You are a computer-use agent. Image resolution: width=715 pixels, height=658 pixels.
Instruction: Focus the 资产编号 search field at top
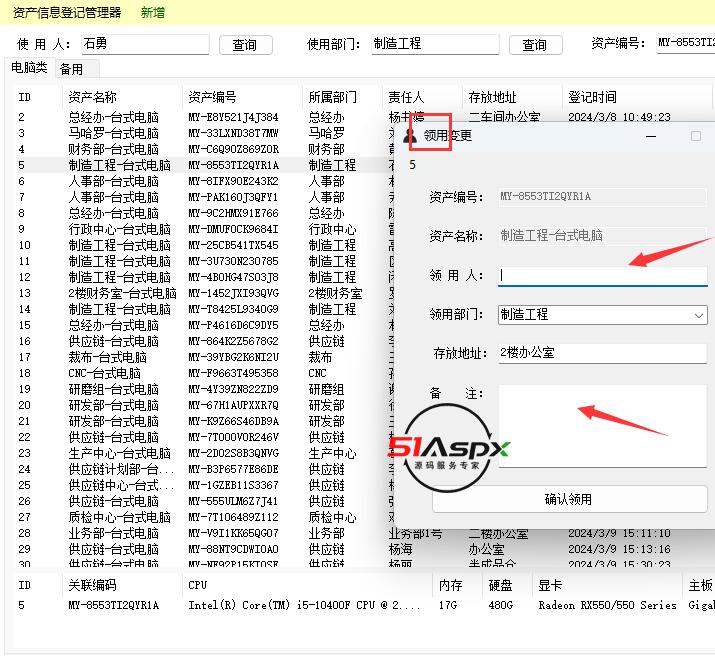(x=685, y=43)
